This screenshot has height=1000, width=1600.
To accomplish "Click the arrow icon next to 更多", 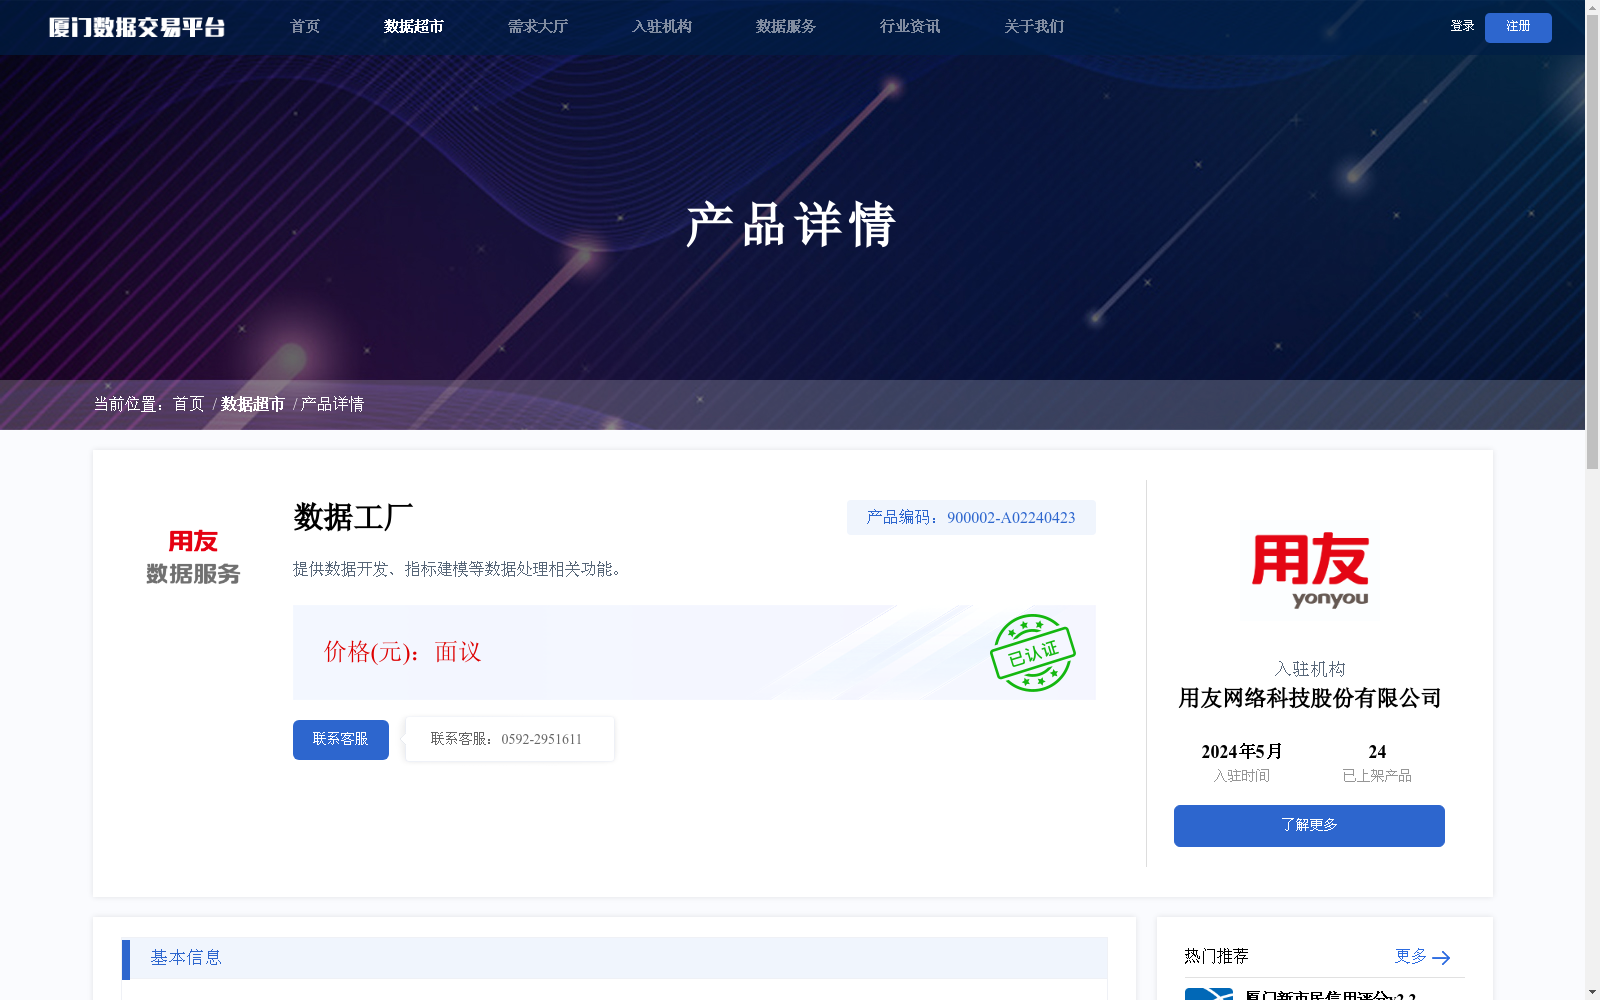I will 1441,958.
